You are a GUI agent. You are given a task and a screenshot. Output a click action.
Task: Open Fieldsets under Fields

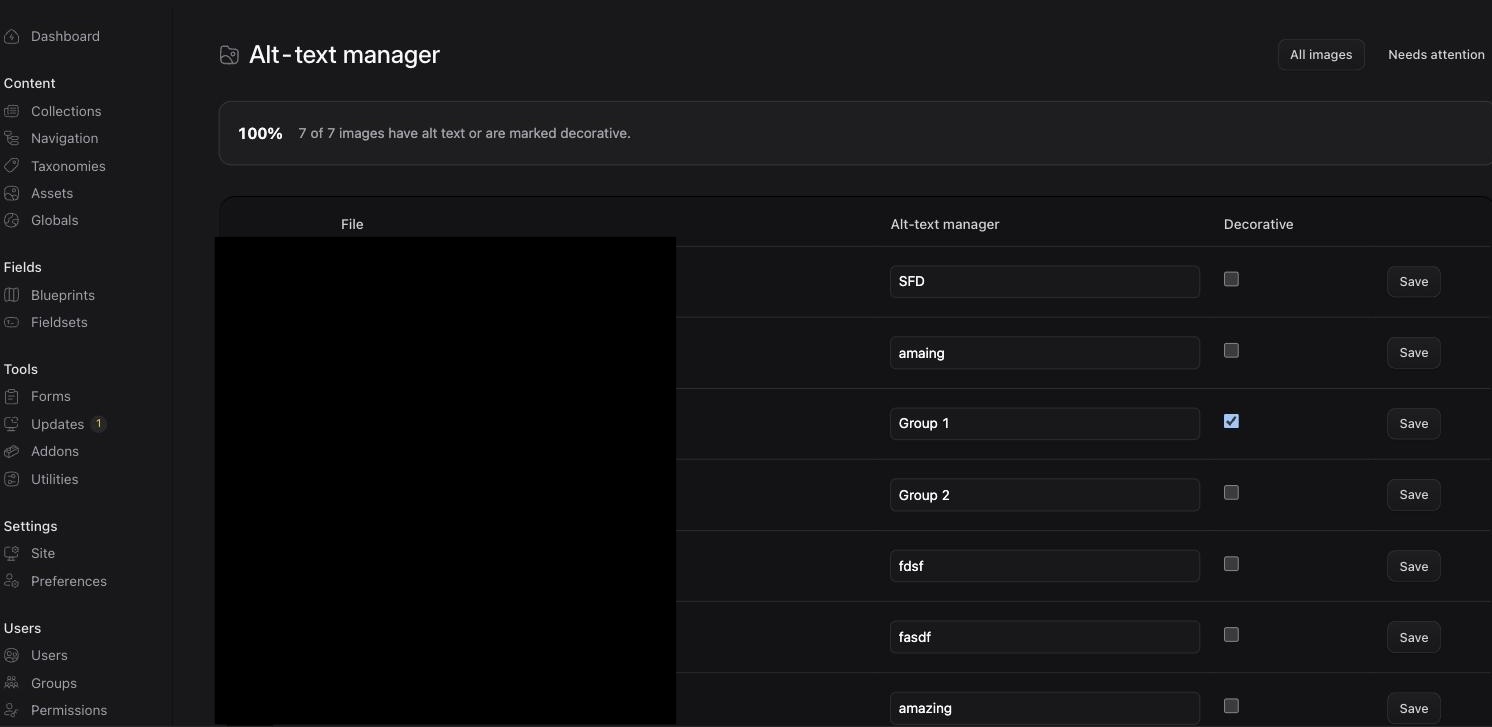(59, 322)
